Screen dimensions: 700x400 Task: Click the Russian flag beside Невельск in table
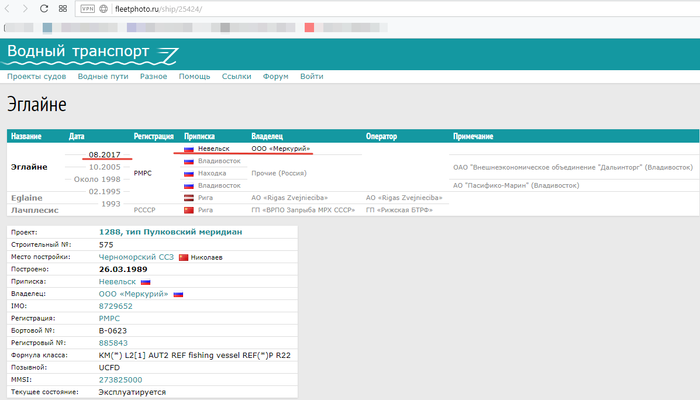pyautogui.click(x=188, y=148)
